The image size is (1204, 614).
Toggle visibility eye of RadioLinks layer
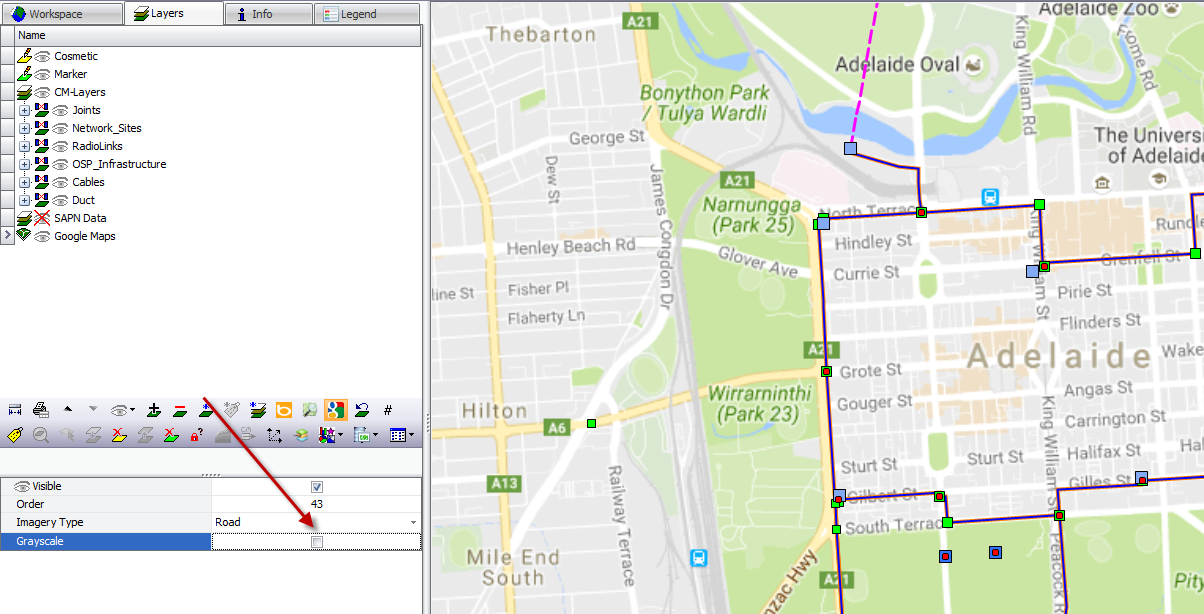point(60,147)
